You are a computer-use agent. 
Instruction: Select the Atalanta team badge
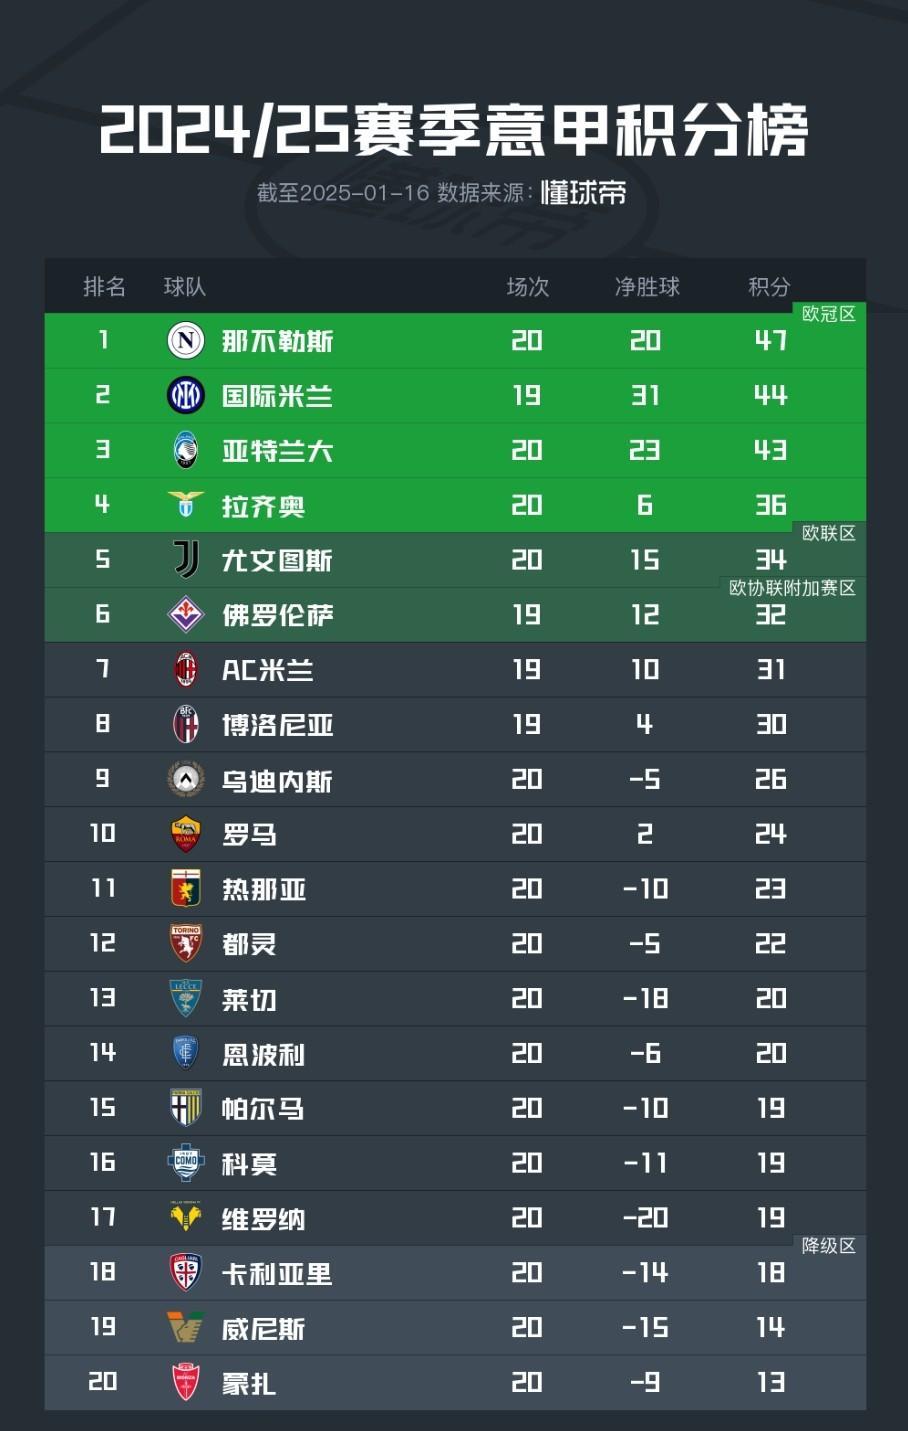click(186, 451)
